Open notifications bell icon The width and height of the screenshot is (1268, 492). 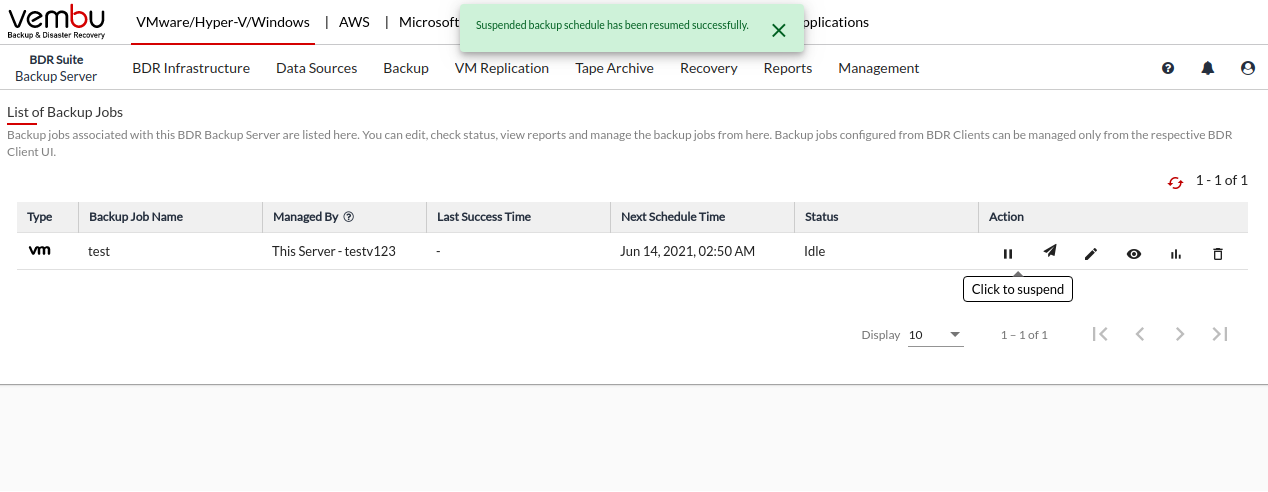tap(1208, 68)
